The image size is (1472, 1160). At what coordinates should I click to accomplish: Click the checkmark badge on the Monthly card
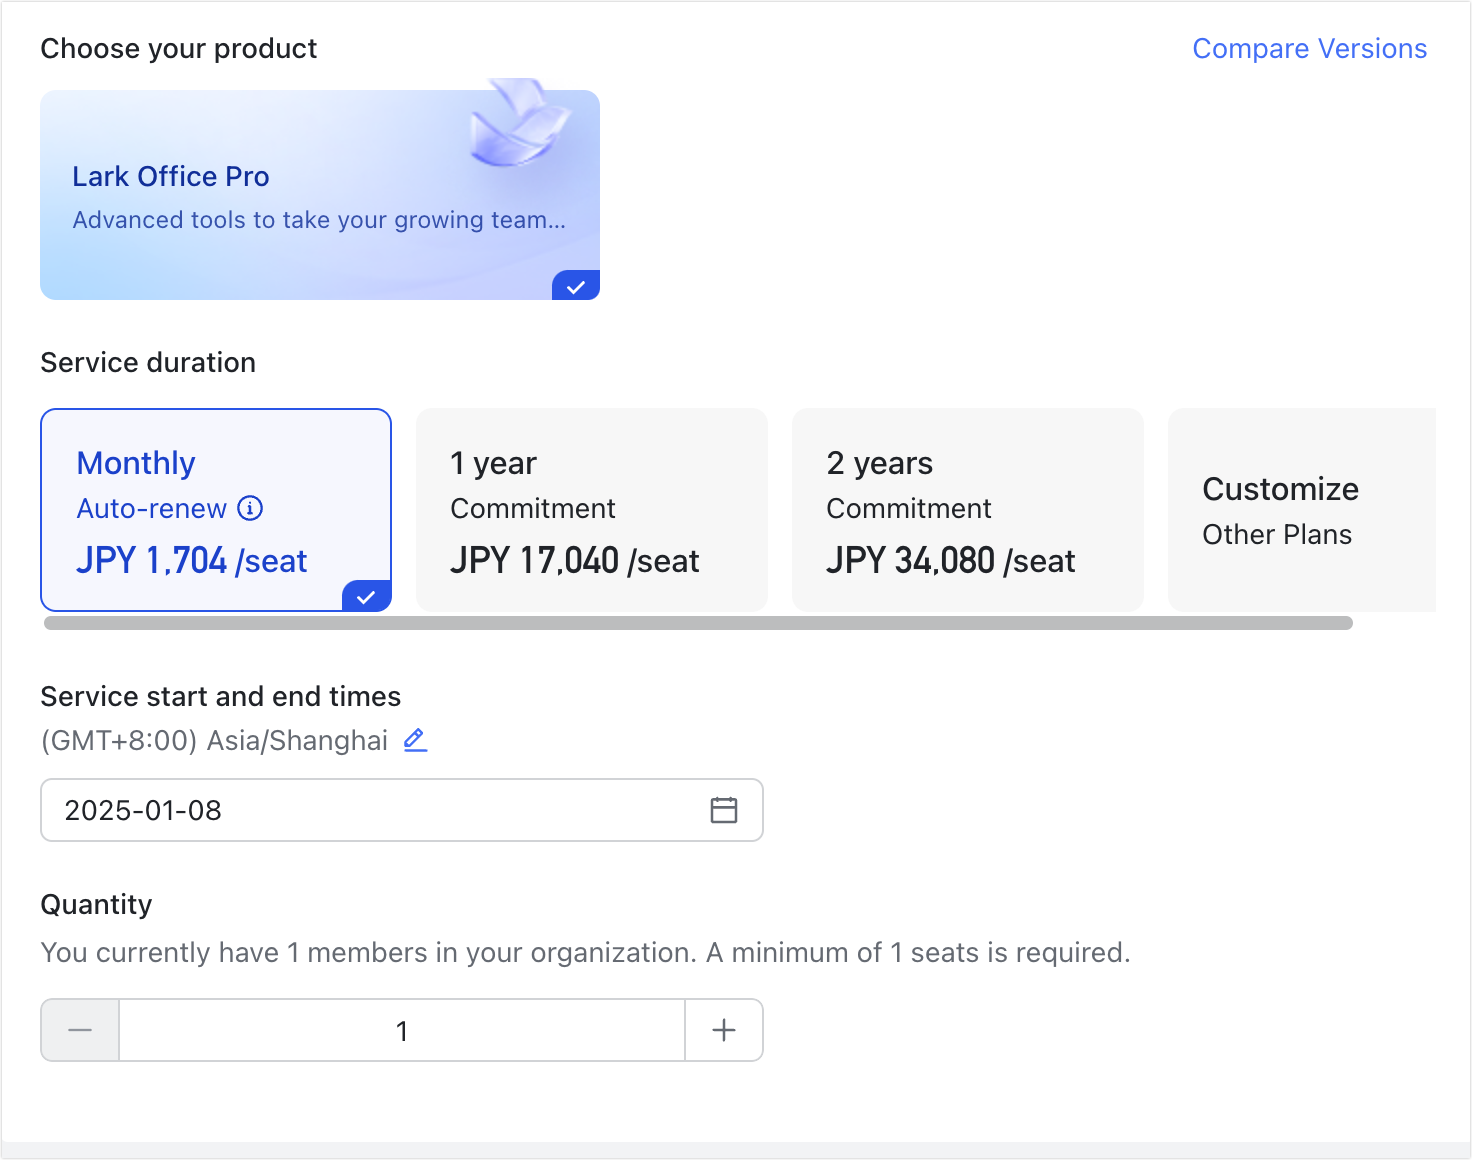pos(366,597)
